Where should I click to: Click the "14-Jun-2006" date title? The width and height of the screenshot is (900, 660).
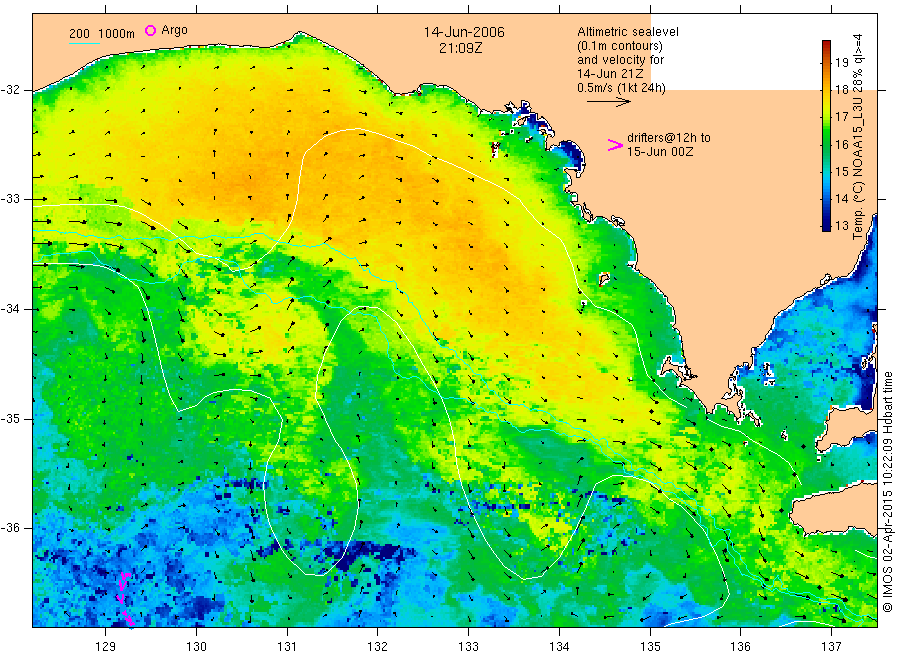tap(464, 32)
